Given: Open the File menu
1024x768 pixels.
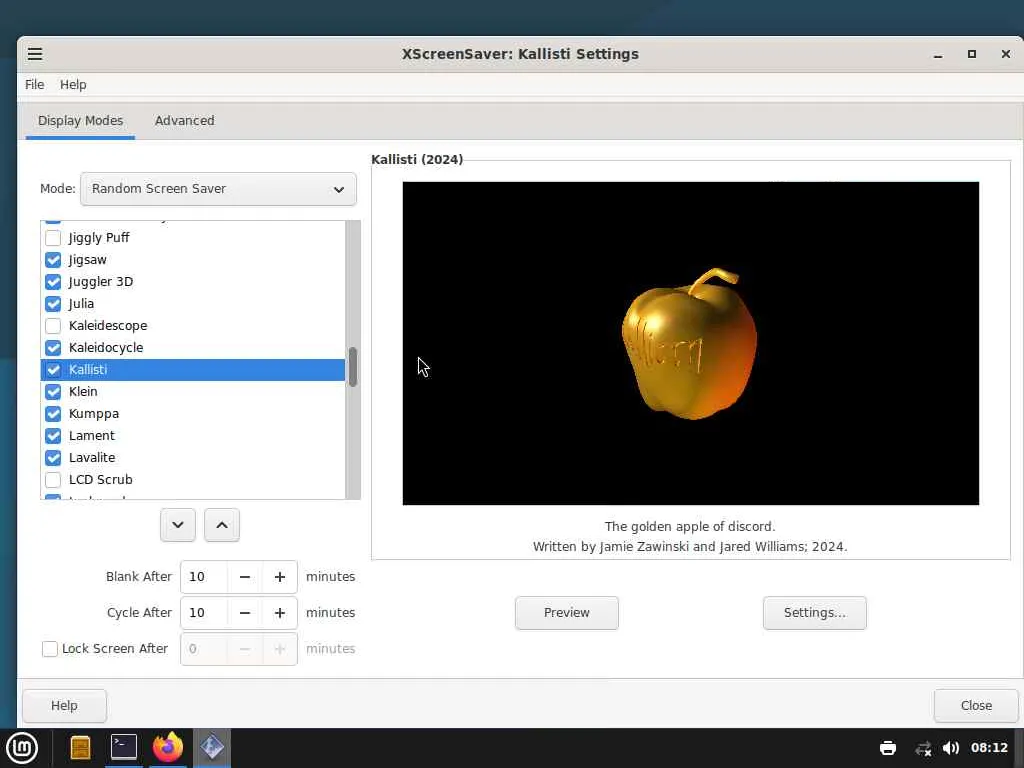Looking at the screenshot, I should 35,84.
